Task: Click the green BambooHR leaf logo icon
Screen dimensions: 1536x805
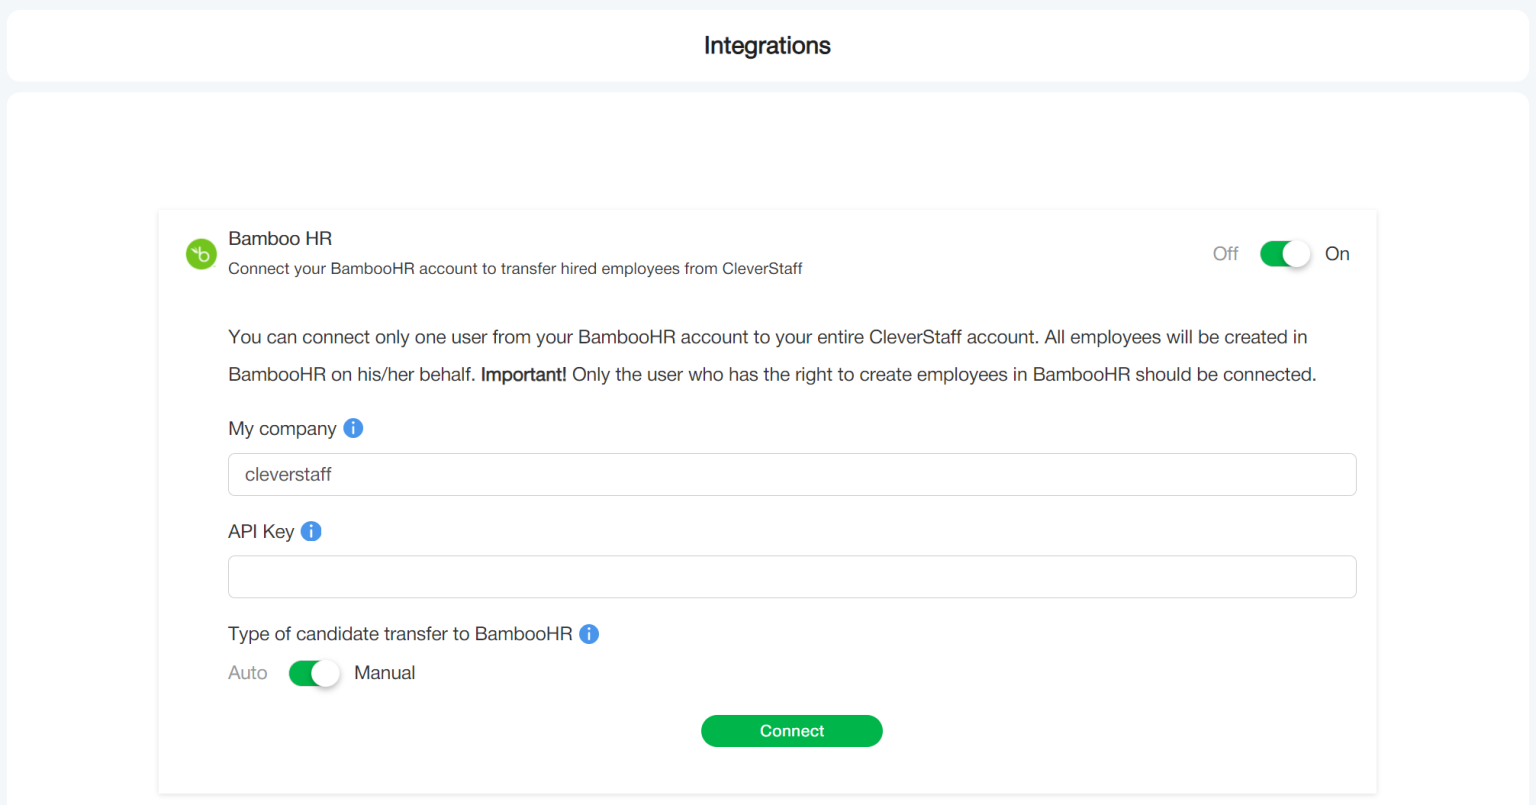Action: 201,254
